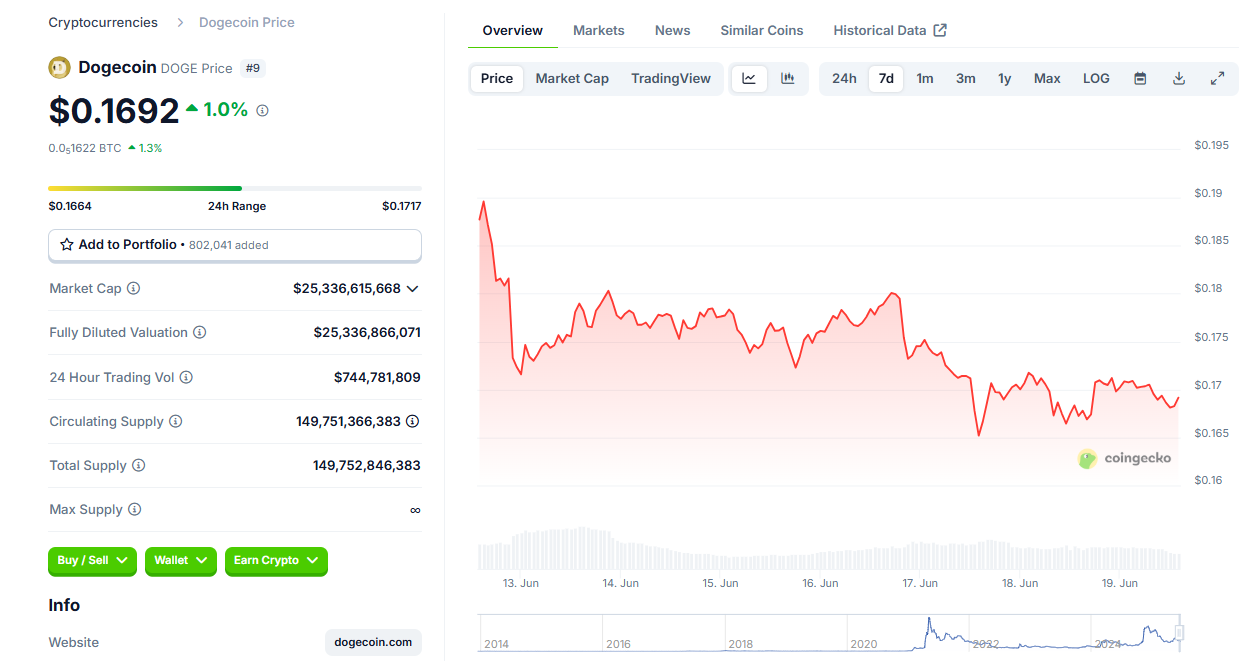
Task: Click the #9 rank badge
Action: click(x=253, y=68)
